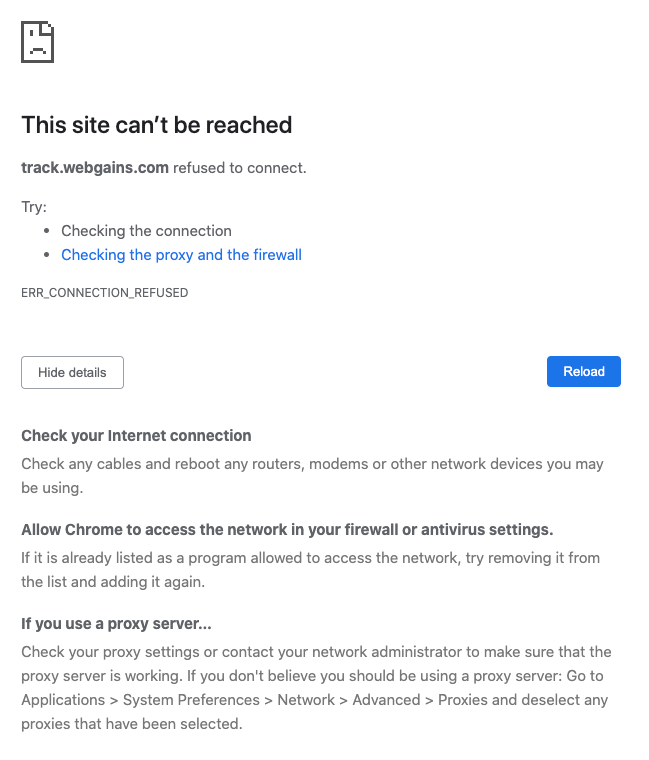Open Checking the proxy and the firewall link
Screen dimensions: 649x760
click(181, 254)
